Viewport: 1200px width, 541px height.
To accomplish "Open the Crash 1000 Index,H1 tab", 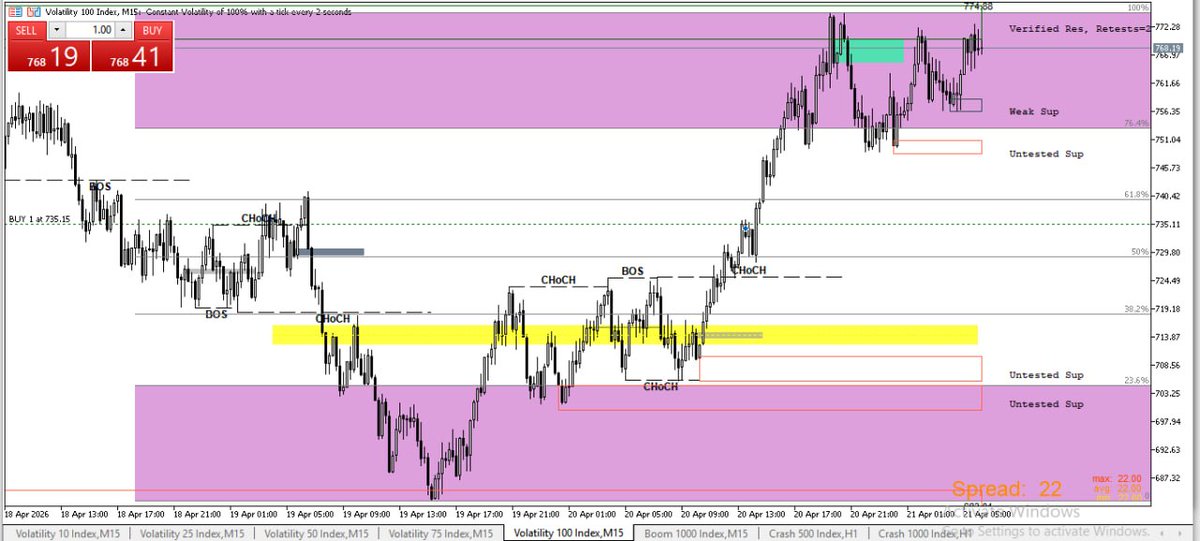I will tap(924, 533).
